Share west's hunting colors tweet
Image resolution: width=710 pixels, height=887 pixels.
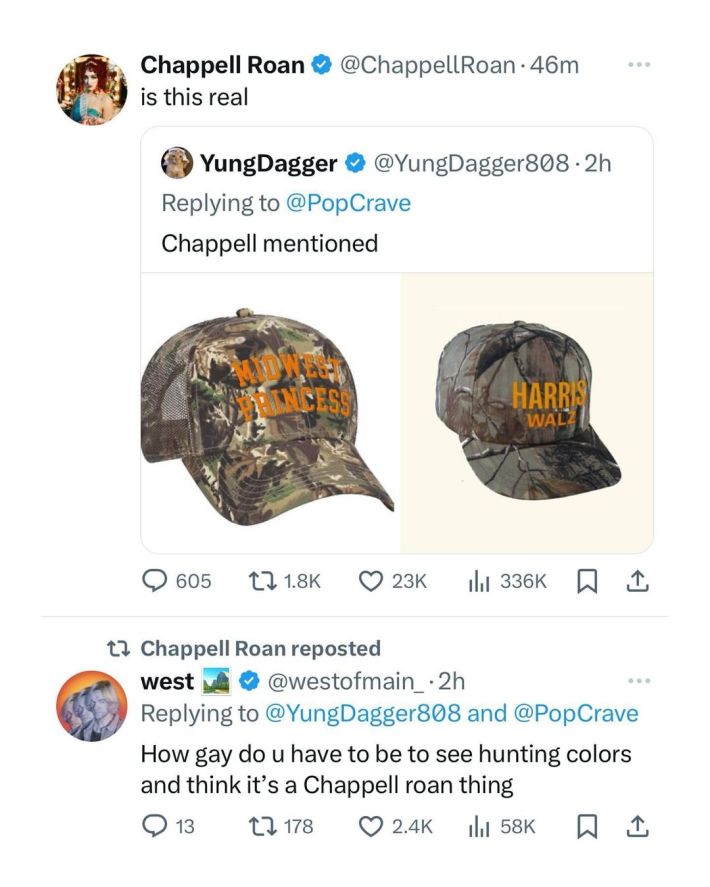click(637, 826)
